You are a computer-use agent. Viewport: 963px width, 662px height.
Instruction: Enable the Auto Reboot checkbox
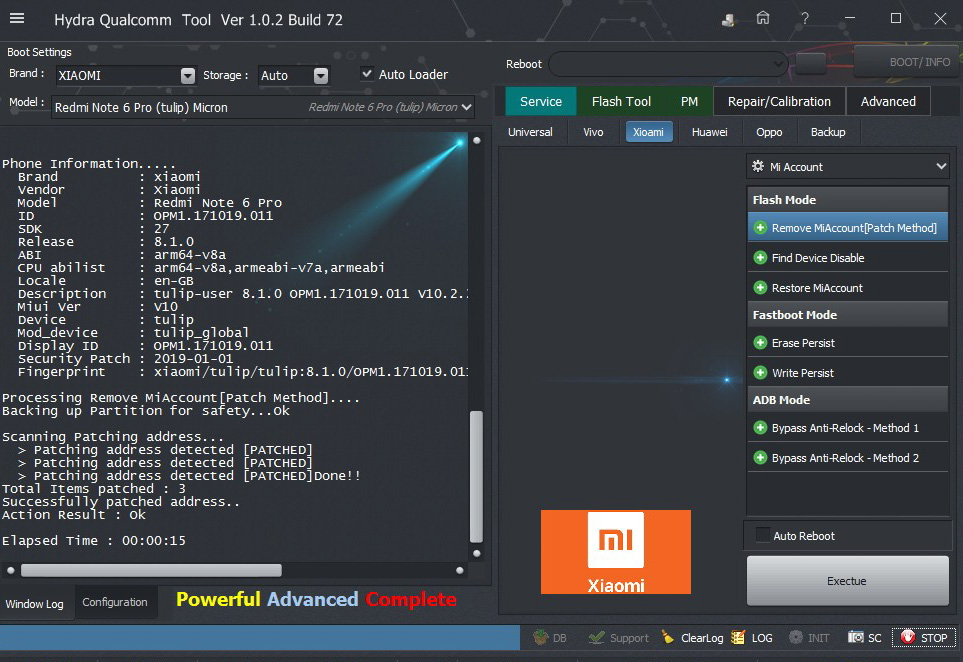point(762,536)
